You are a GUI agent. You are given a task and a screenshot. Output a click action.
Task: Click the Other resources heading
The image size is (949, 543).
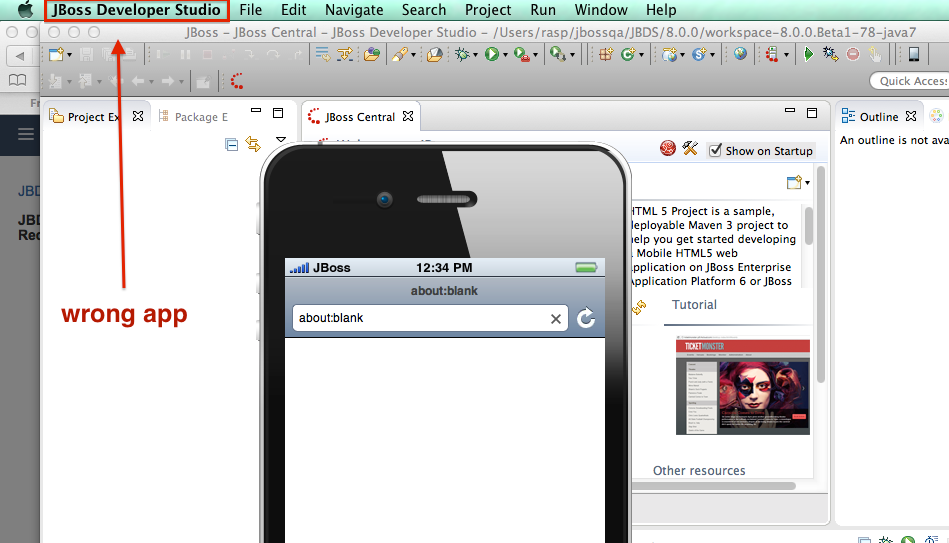coord(699,470)
